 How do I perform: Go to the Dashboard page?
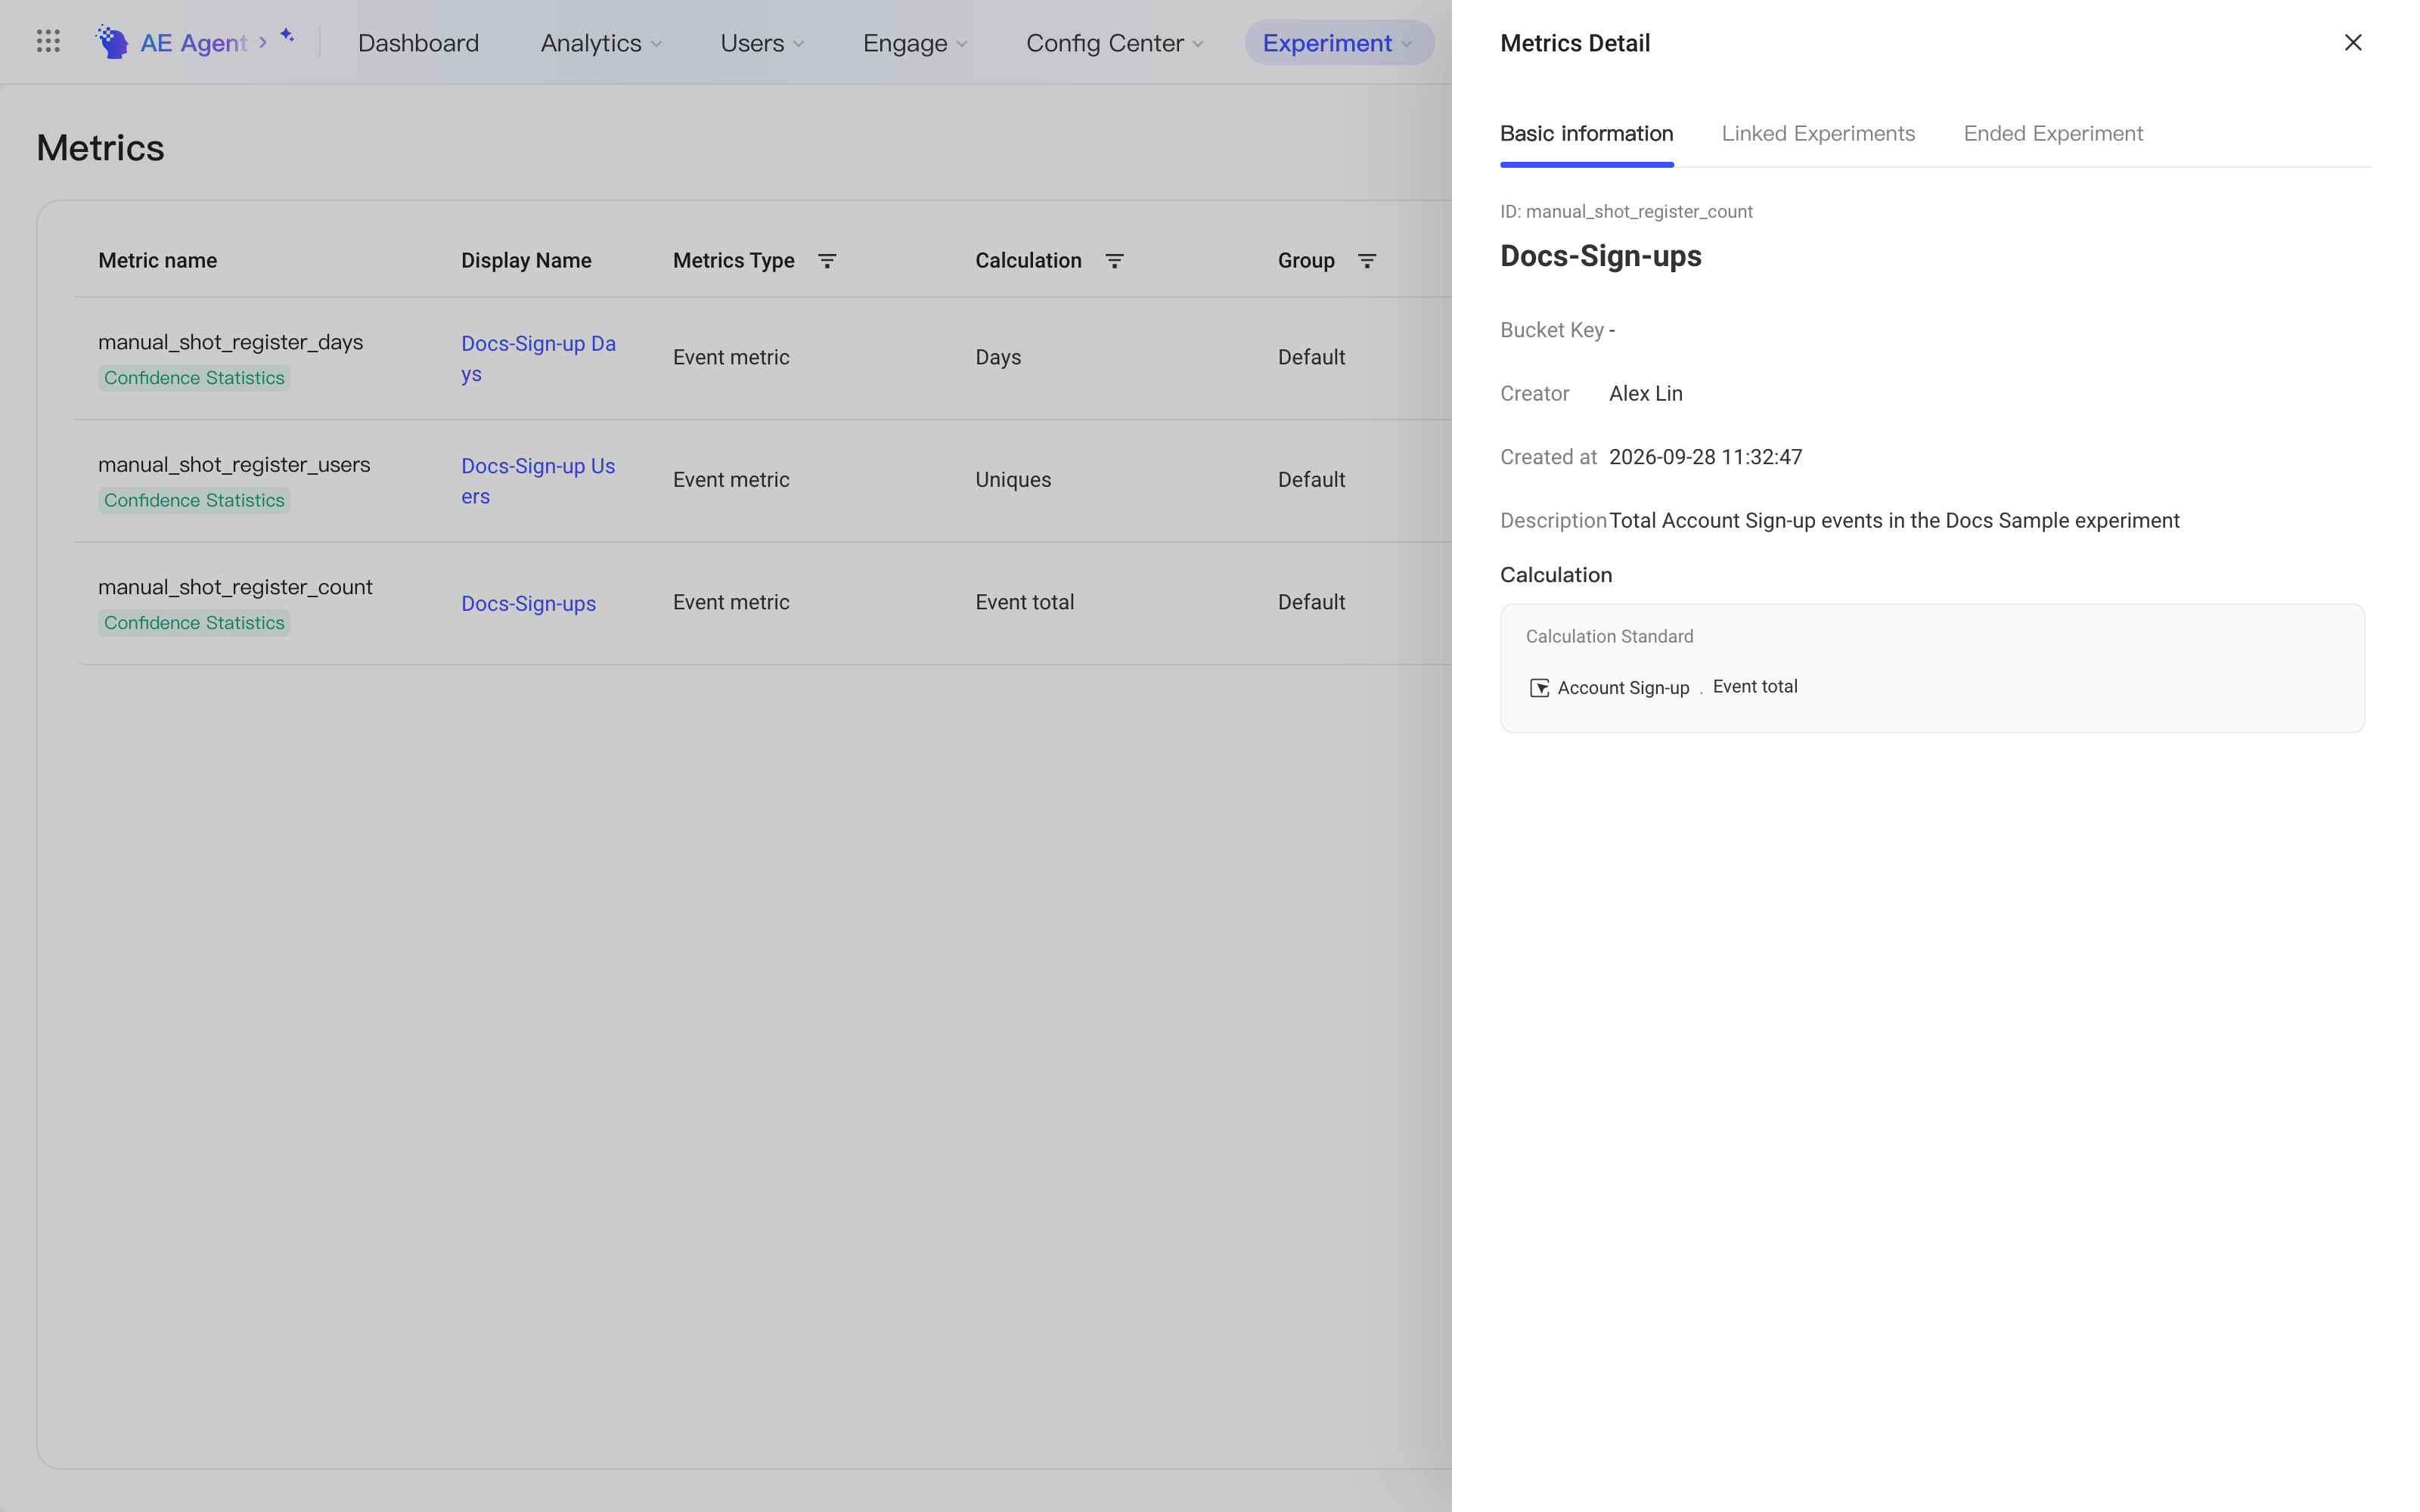tap(418, 43)
